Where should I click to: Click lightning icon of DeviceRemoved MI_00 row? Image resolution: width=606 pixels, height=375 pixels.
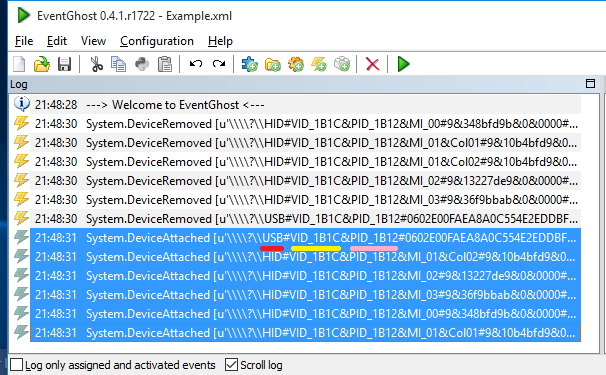(x=21, y=123)
